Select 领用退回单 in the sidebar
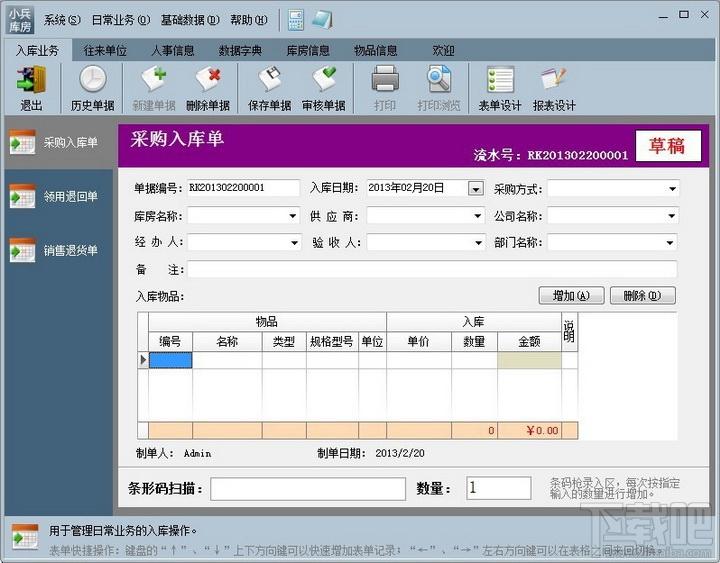Viewport: 720px width, 563px height. pyautogui.click(x=59, y=197)
